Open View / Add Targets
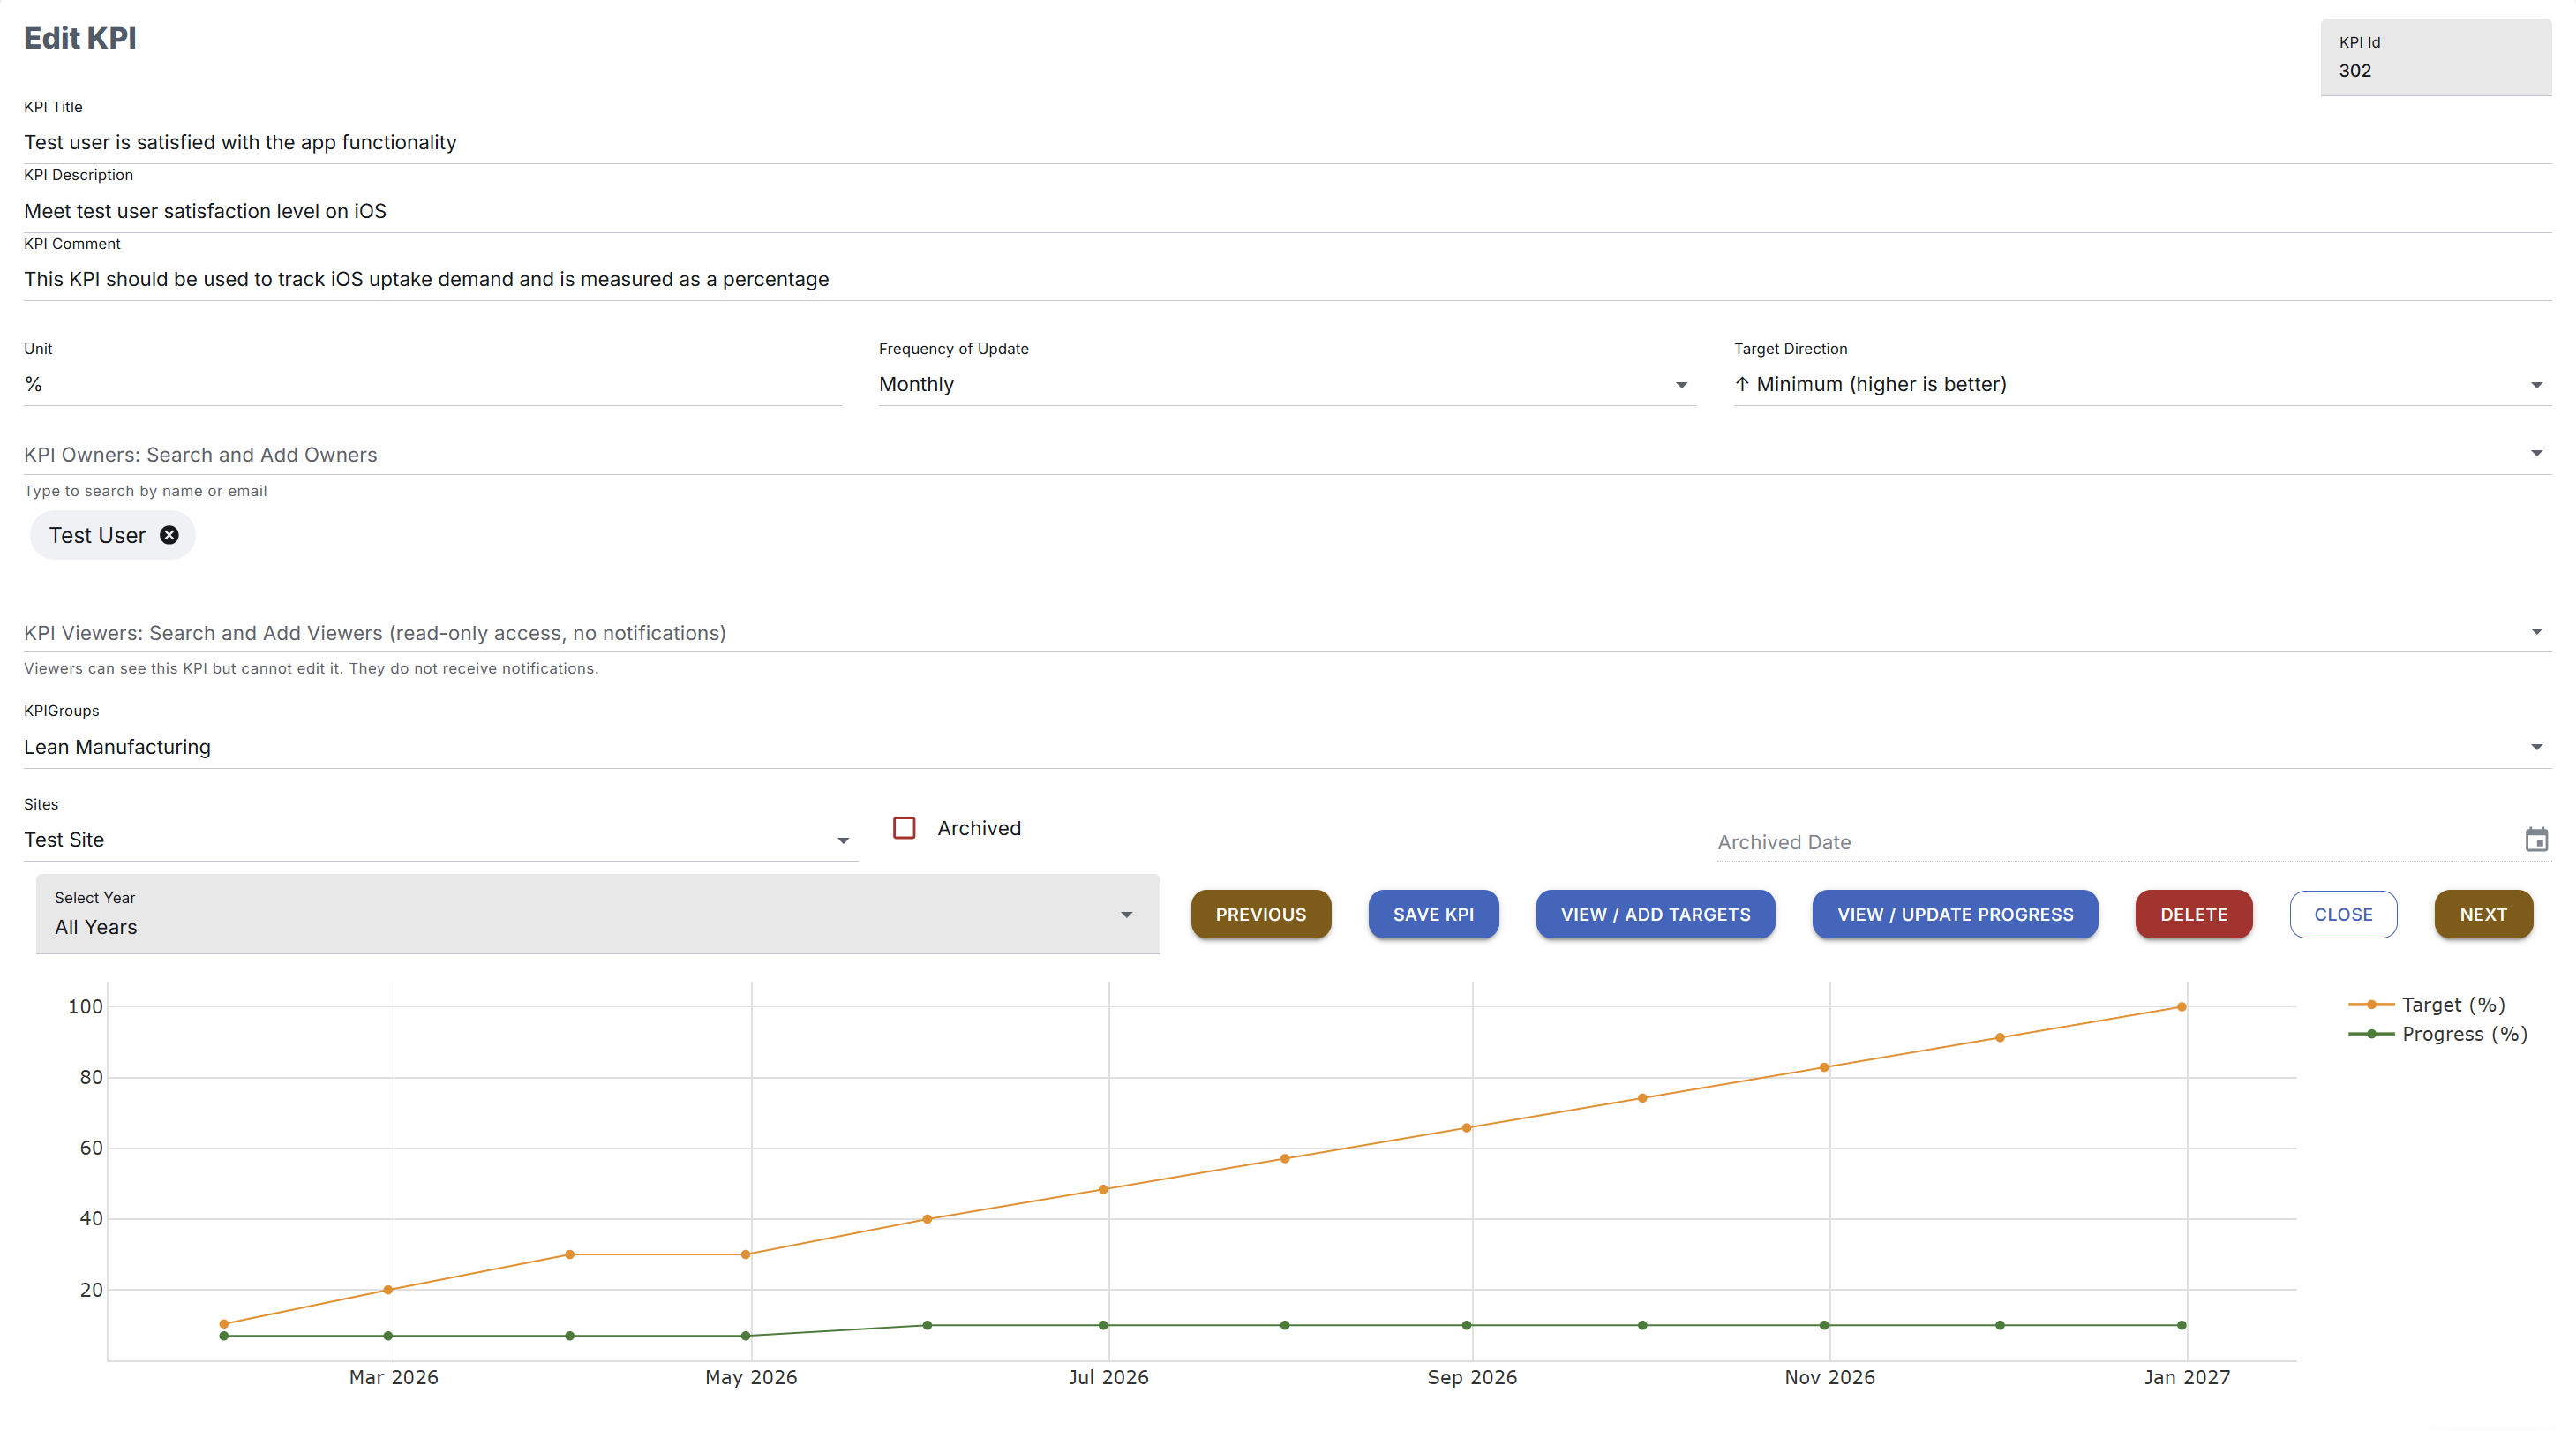The width and height of the screenshot is (2576, 1431). tap(1655, 914)
